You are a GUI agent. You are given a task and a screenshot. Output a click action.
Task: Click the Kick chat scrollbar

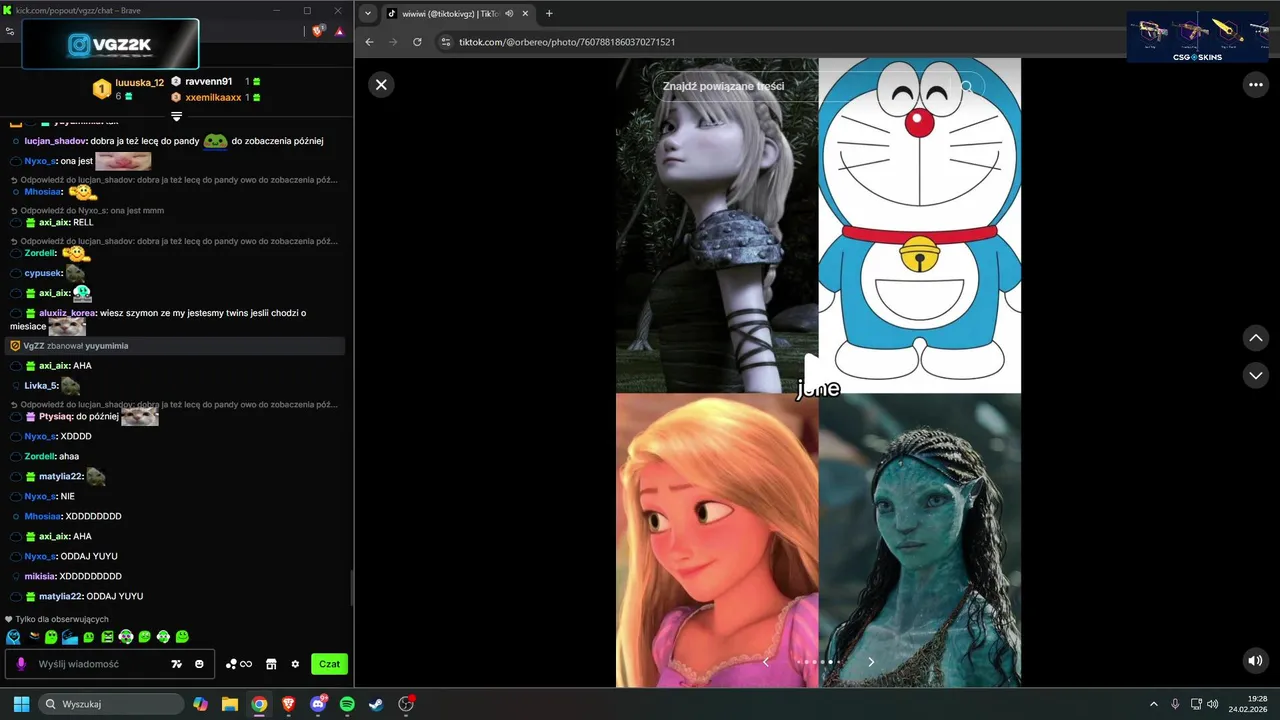point(351,588)
